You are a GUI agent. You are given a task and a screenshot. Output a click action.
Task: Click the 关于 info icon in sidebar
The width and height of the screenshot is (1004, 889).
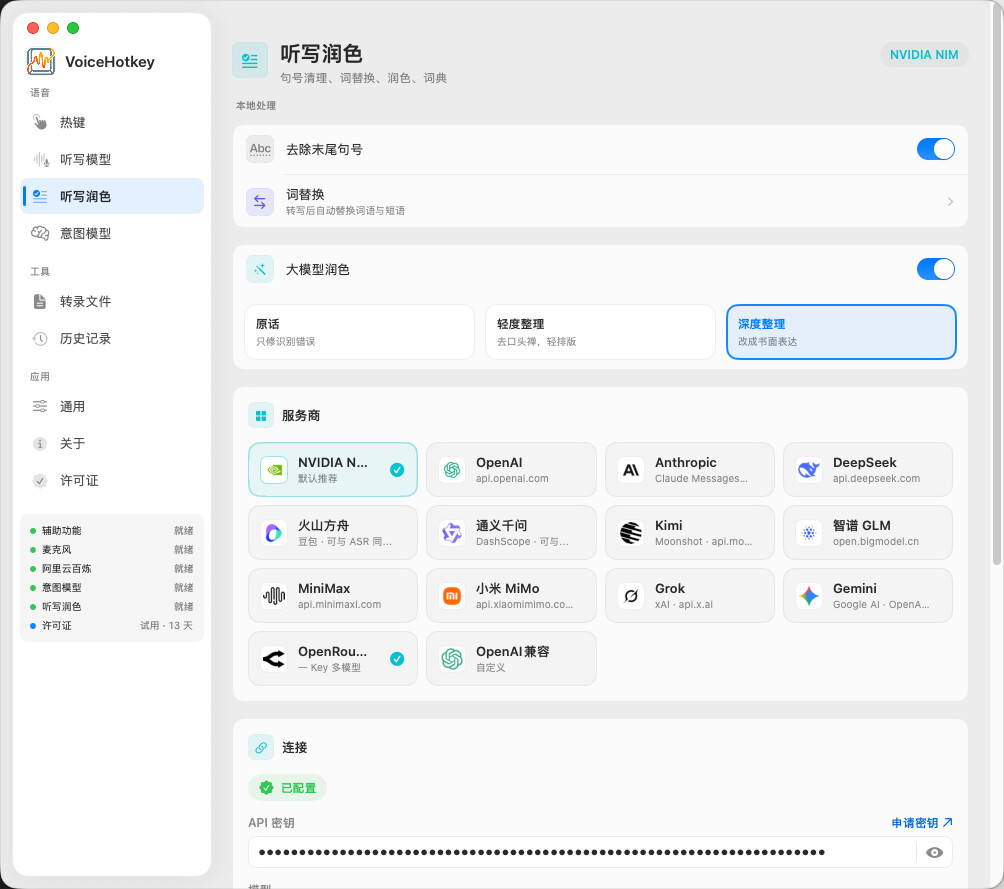(40, 443)
